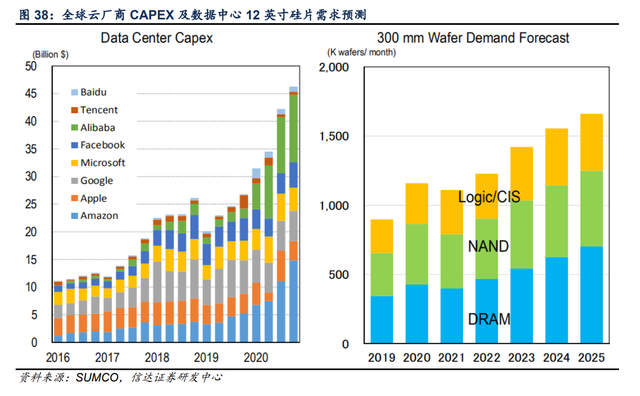The height and width of the screenshot is (396, 640).
Task: Click the '2019' x-axis label in Capex chart
Action: [x=206, y=358]
